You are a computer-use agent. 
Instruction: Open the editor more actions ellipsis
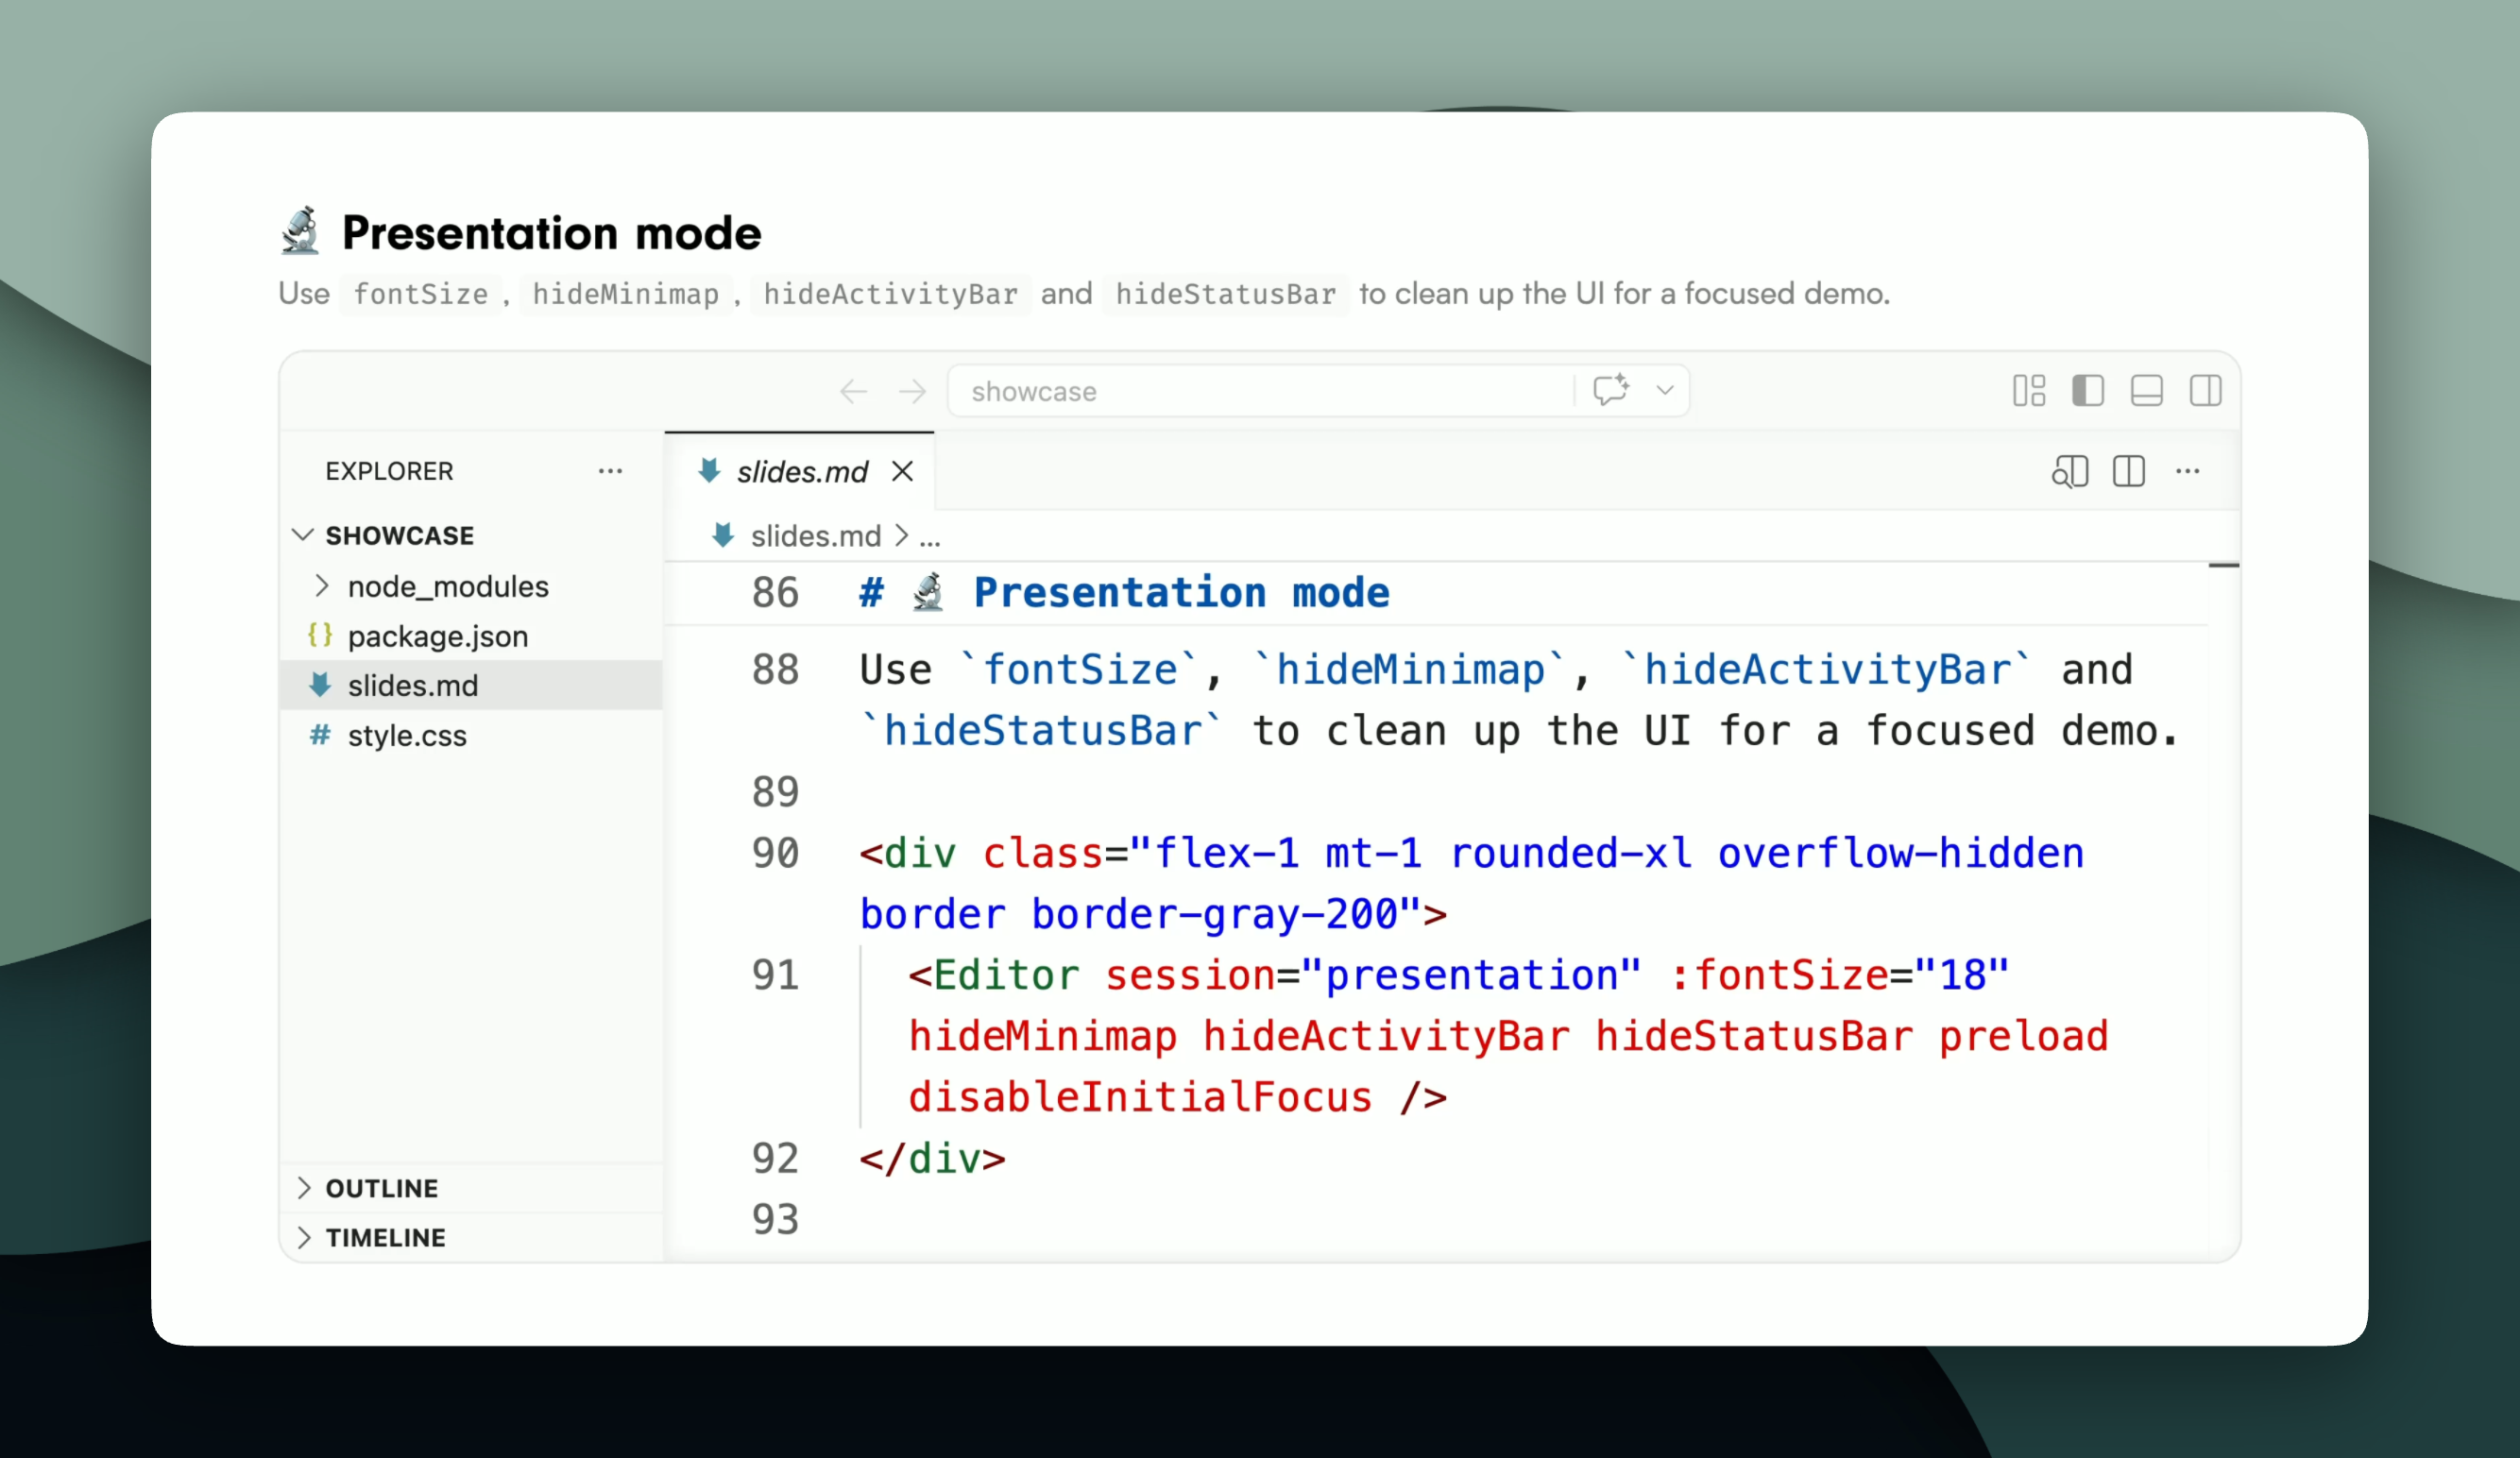2188,471
